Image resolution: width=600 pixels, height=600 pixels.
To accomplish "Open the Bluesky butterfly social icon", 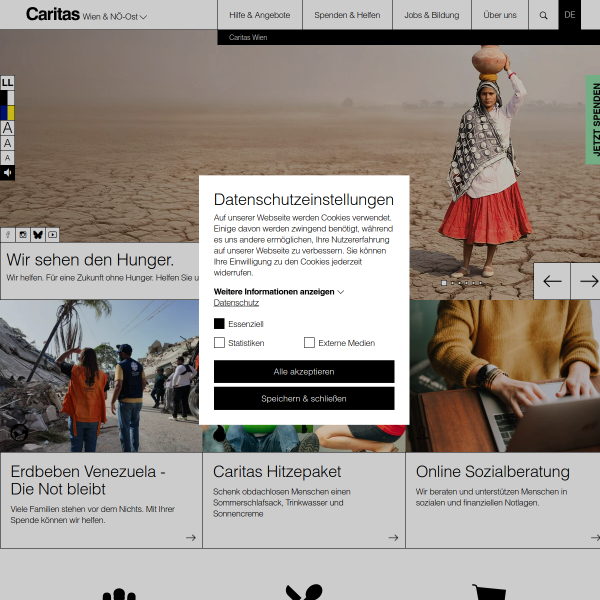I will tap(38, 235).
